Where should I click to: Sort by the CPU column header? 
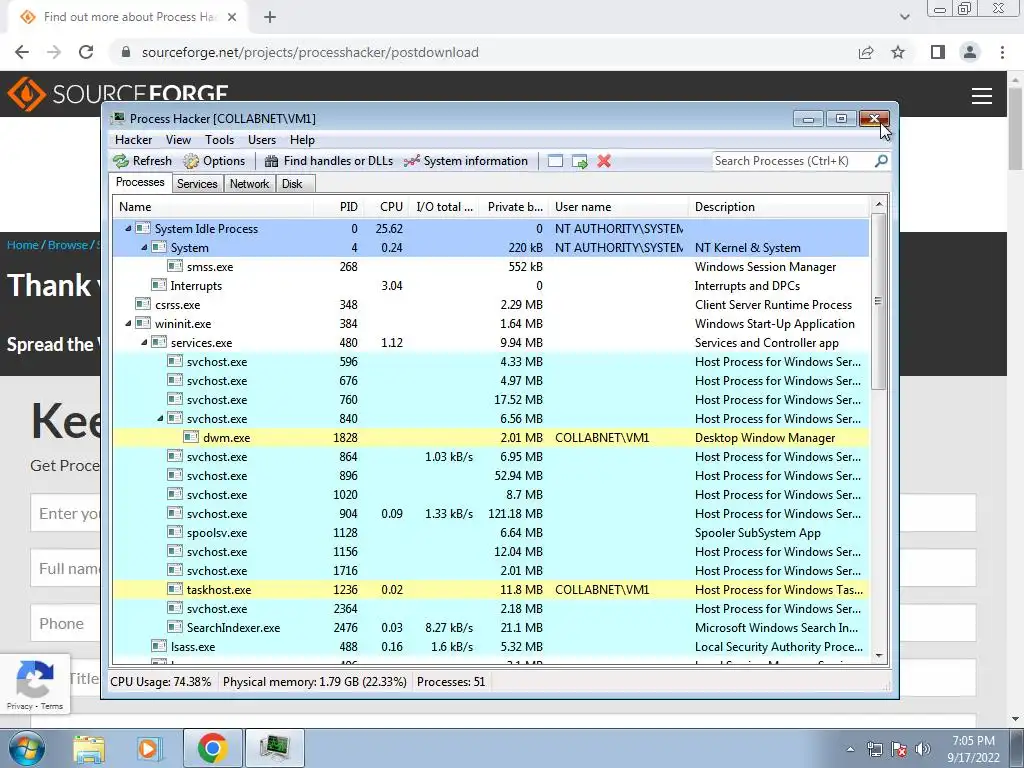point(386,207)
